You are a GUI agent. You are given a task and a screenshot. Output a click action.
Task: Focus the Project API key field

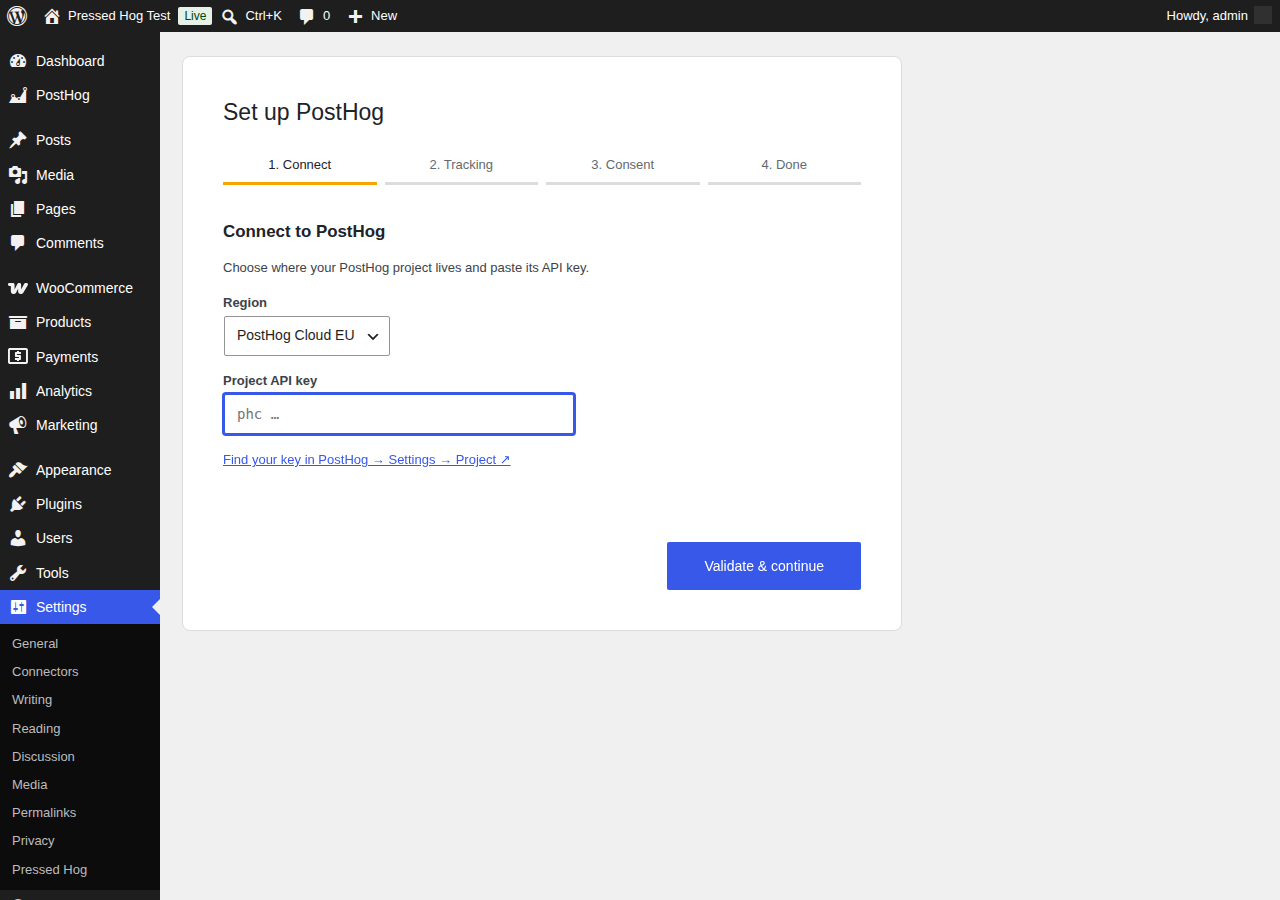[399, 414]
